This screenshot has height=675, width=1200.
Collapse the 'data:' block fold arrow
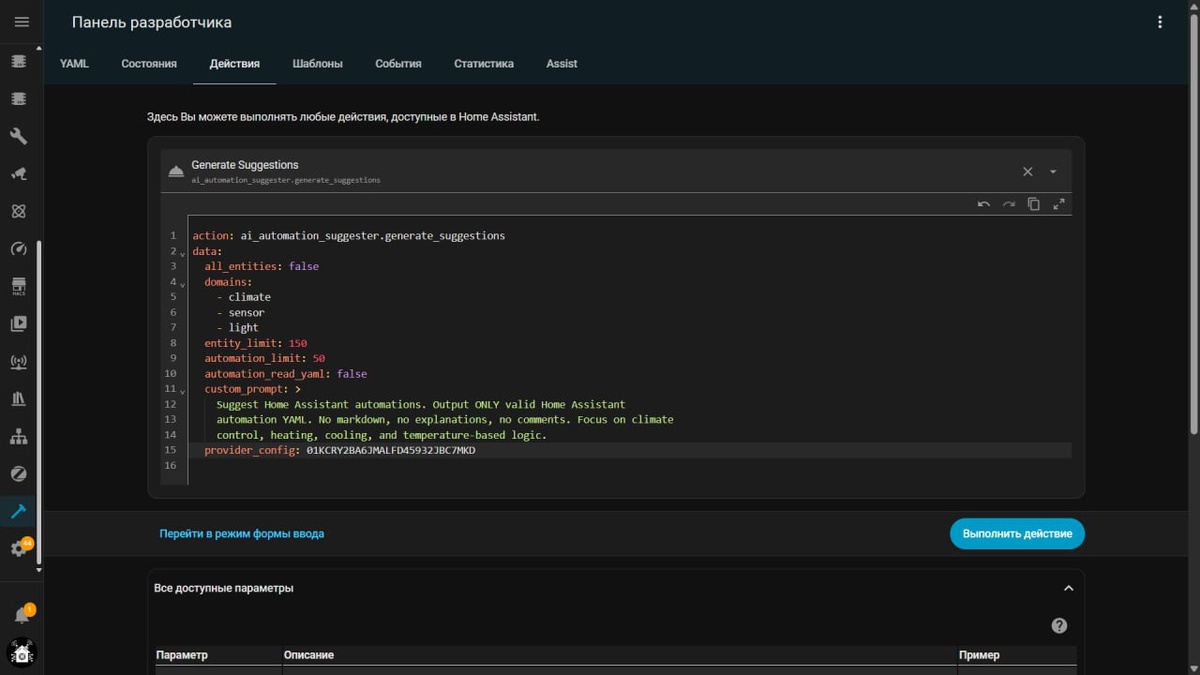tap(182, 253)
